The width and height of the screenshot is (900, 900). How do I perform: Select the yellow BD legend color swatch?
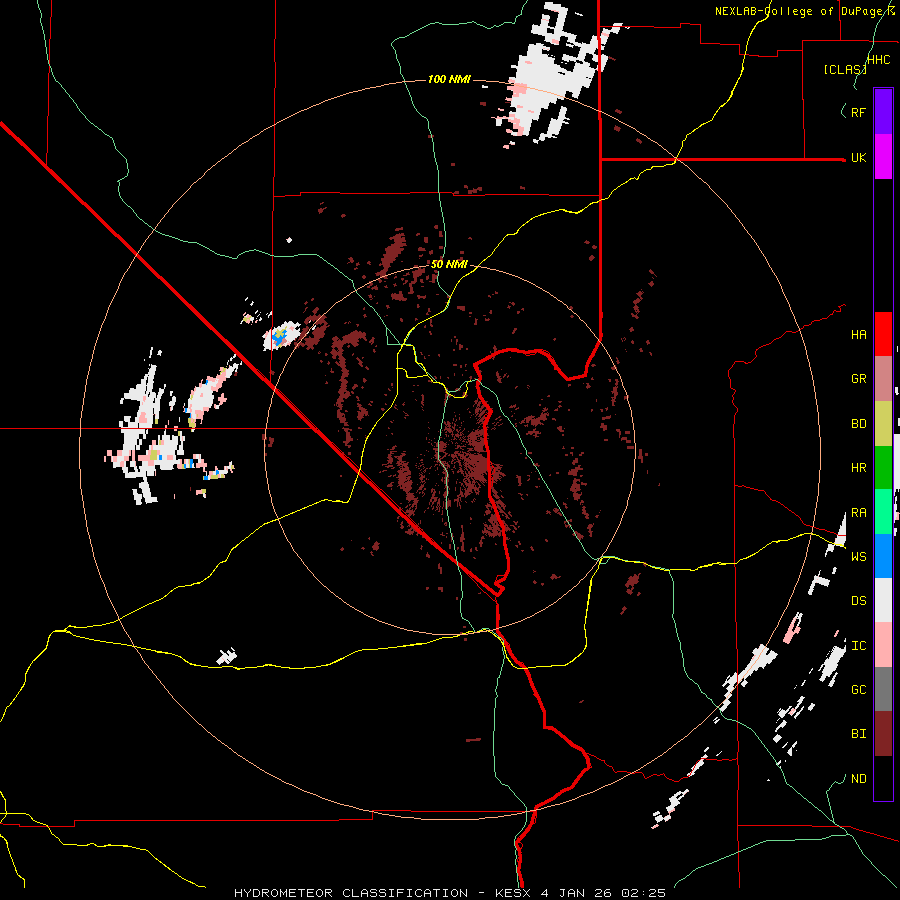(x=883, y=424)
